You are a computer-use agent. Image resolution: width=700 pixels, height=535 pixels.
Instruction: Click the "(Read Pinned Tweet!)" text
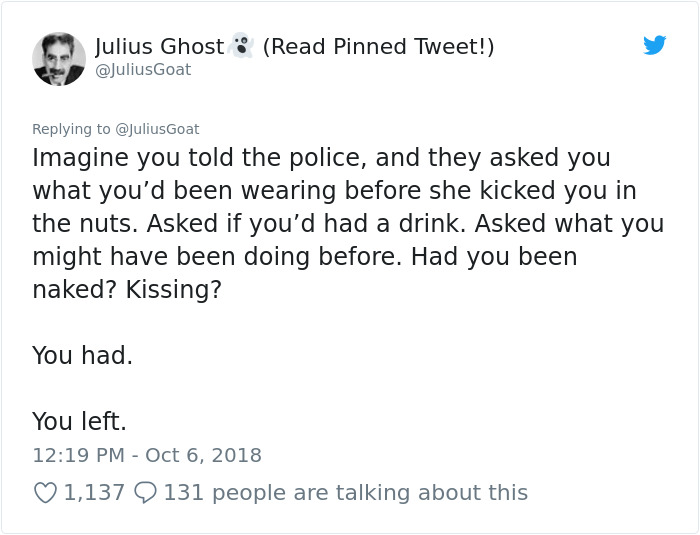tap(378, 47)
